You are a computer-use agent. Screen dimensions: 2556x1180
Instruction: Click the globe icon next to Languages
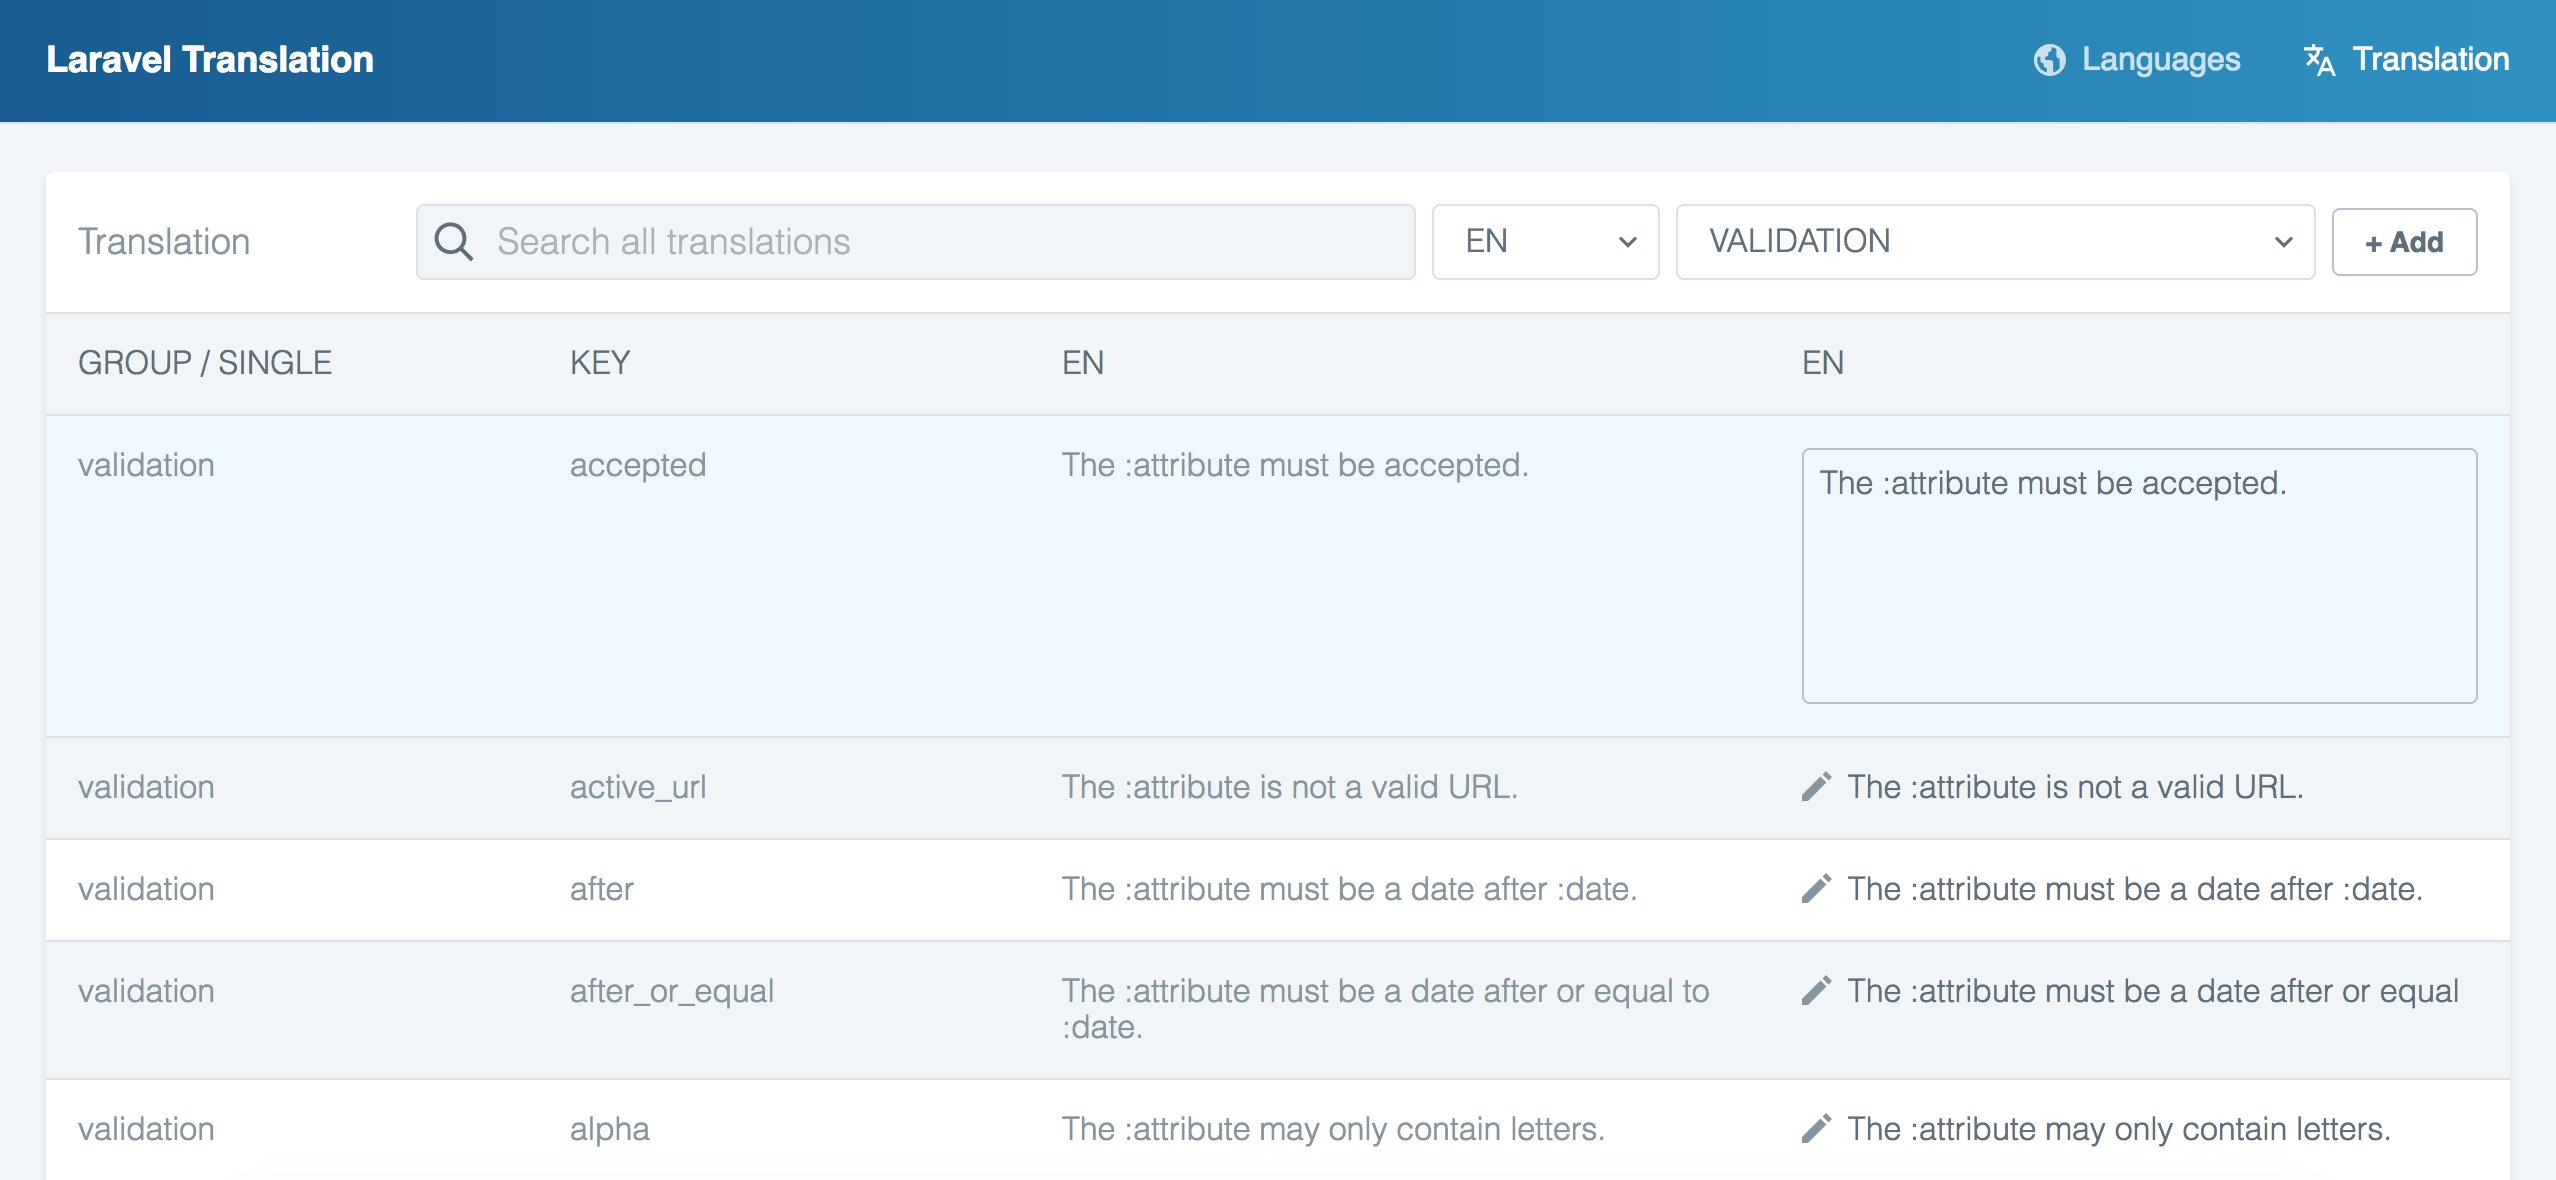click(2051, 59)
